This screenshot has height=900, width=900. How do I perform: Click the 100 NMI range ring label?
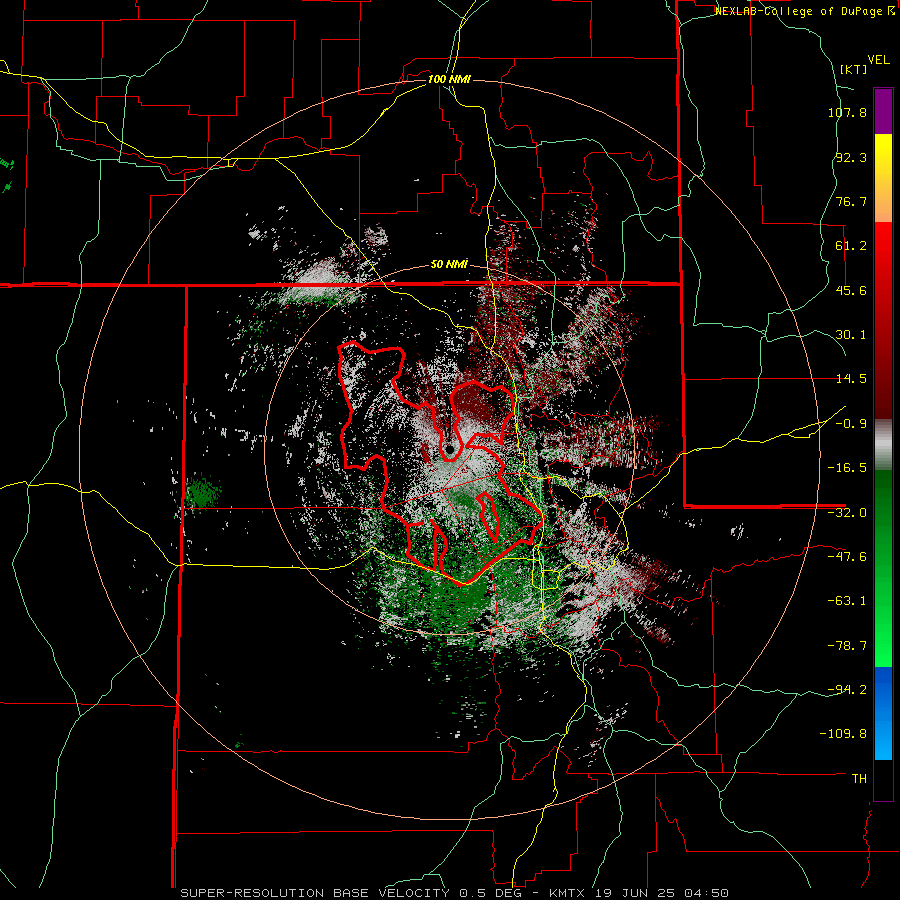(x=449, y=79)
